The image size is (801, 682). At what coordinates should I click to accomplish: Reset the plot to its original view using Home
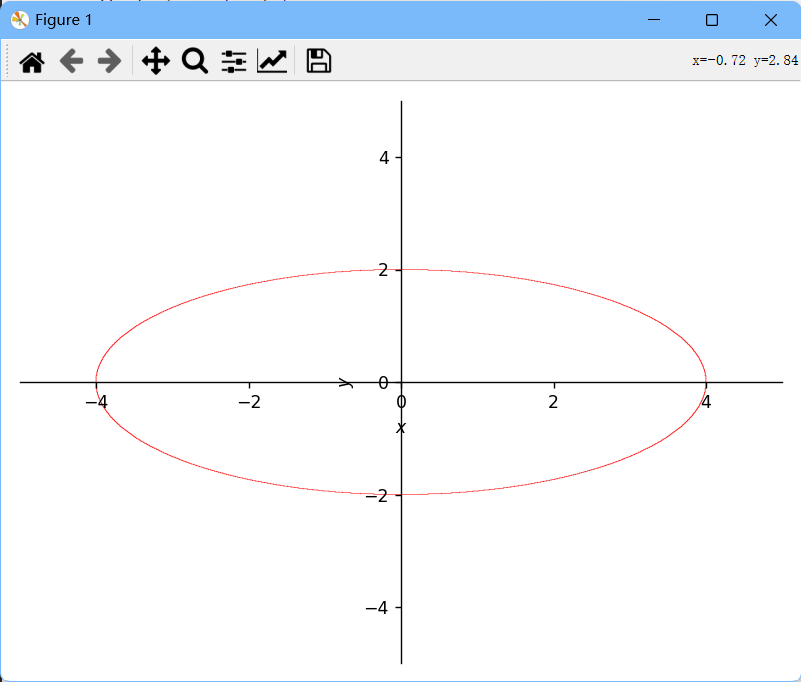pyautogui.click(x=32, y=62)
